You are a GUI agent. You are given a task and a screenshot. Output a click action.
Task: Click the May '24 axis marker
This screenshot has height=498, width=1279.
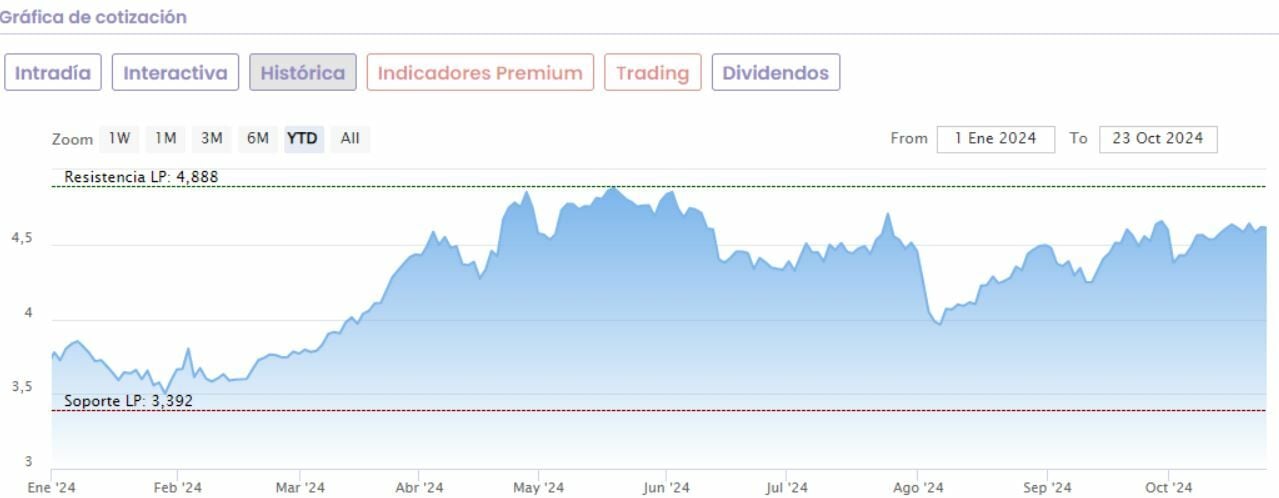coord(538,488)
